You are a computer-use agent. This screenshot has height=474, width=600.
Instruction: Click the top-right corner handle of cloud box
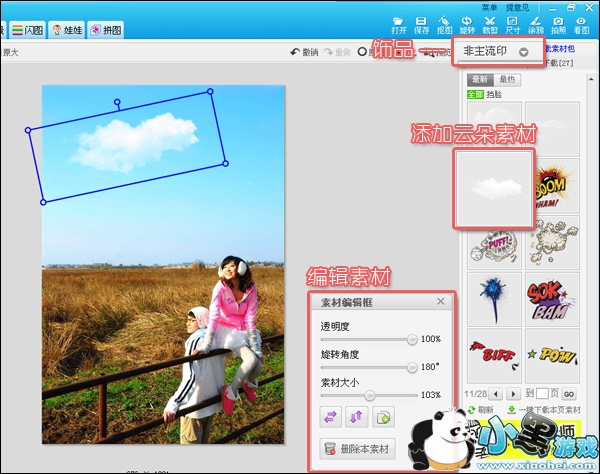[210, 91]
